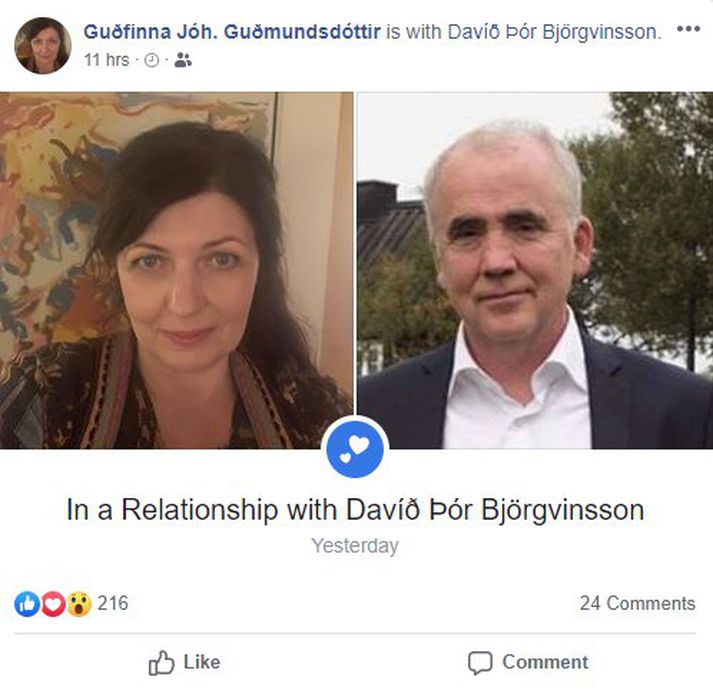Click the blue thumbs-up reaction icon
This screenshot has width=713, height=690.
coord(27,604)
